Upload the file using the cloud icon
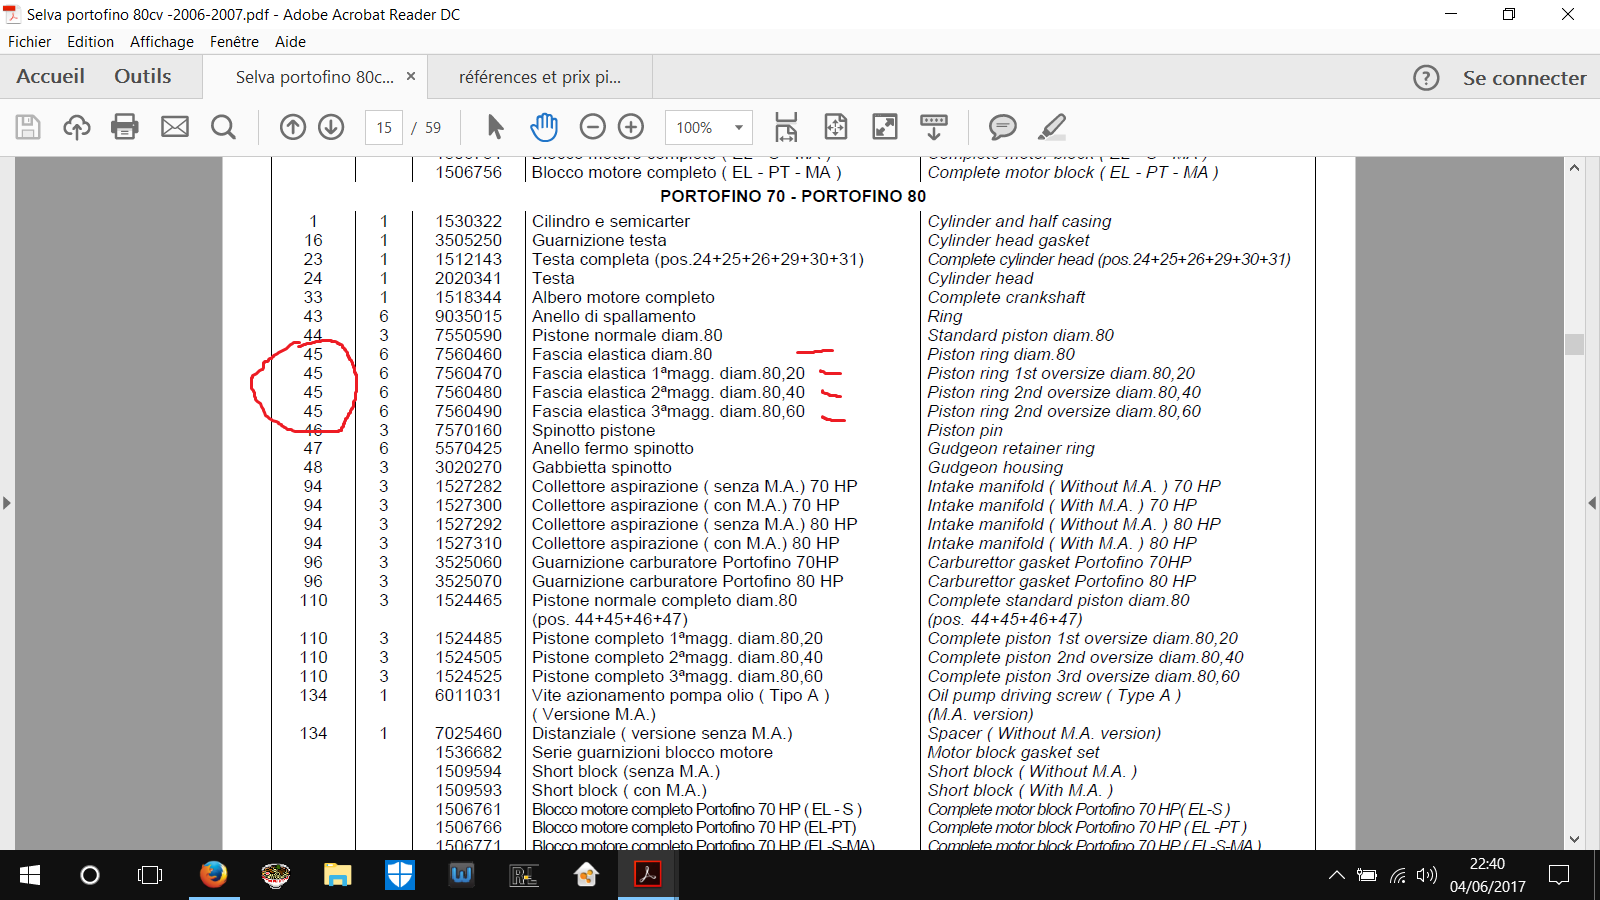 (x=76, y=127)
